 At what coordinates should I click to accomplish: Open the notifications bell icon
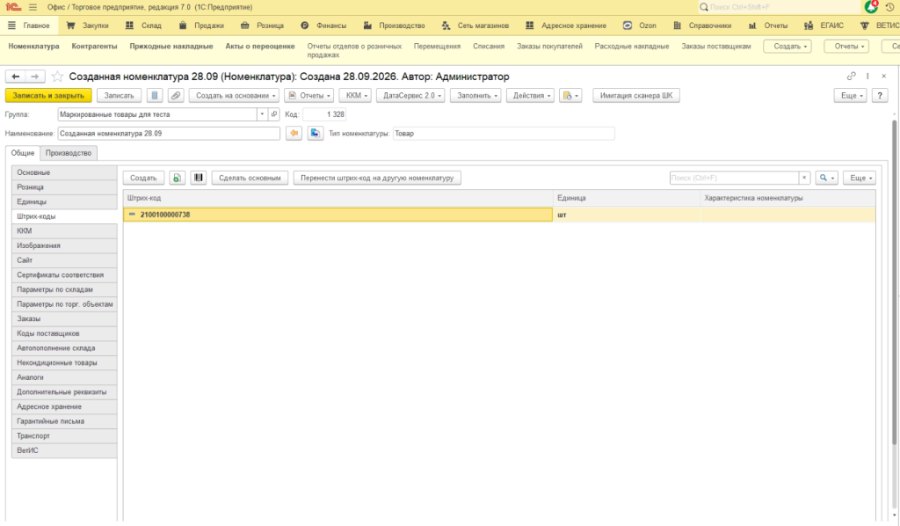(x=871, y=7)
